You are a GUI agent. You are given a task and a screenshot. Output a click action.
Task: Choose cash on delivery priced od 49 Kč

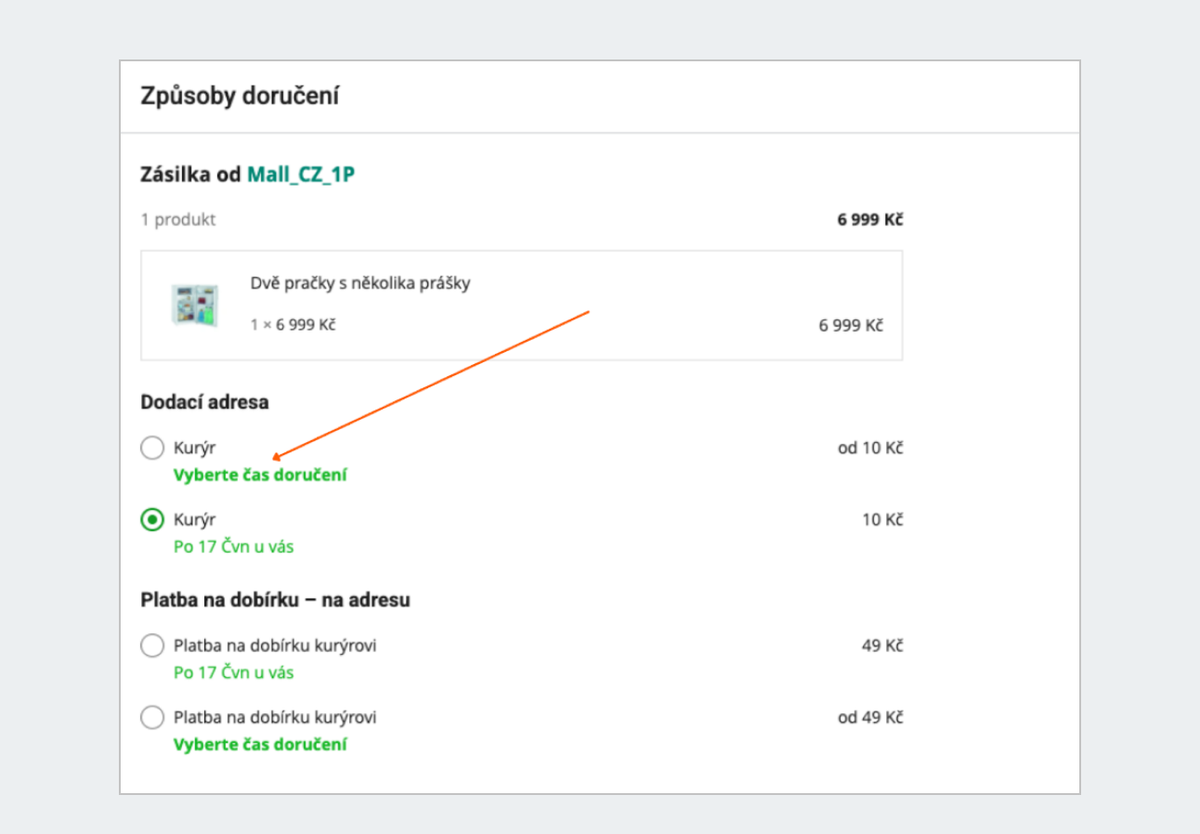pyautogui.click(x=152, y=718)
